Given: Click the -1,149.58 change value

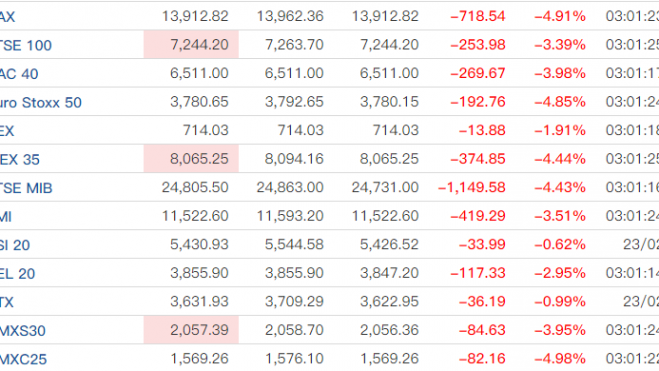Looking at the screenshot, I should click(472, 187).
